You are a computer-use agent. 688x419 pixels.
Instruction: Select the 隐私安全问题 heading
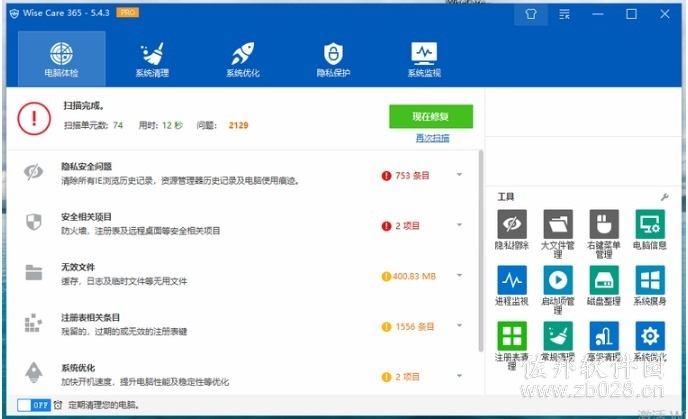pyautogui.click(x=86, y=166)
